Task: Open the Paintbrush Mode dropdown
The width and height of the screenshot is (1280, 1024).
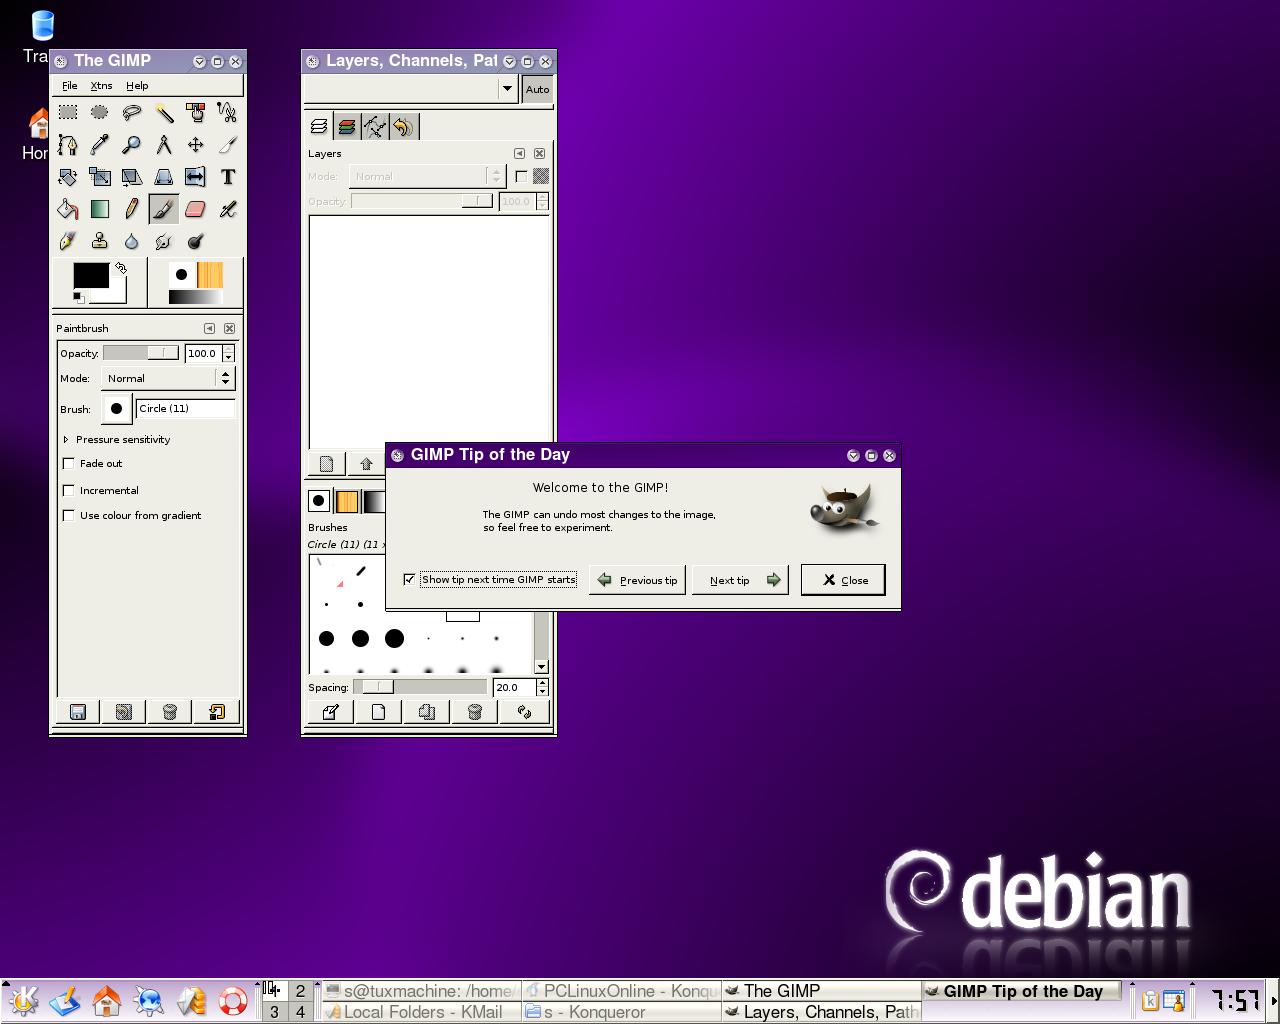Action: 168,379
